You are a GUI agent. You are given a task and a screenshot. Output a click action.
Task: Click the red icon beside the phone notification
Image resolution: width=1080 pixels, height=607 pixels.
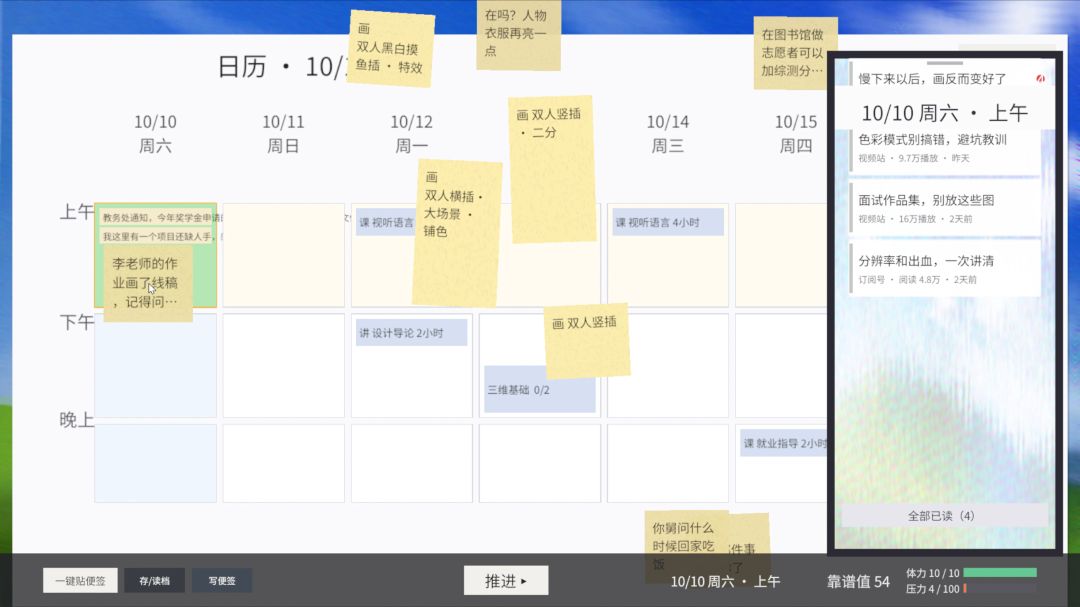click(1040, 79)
